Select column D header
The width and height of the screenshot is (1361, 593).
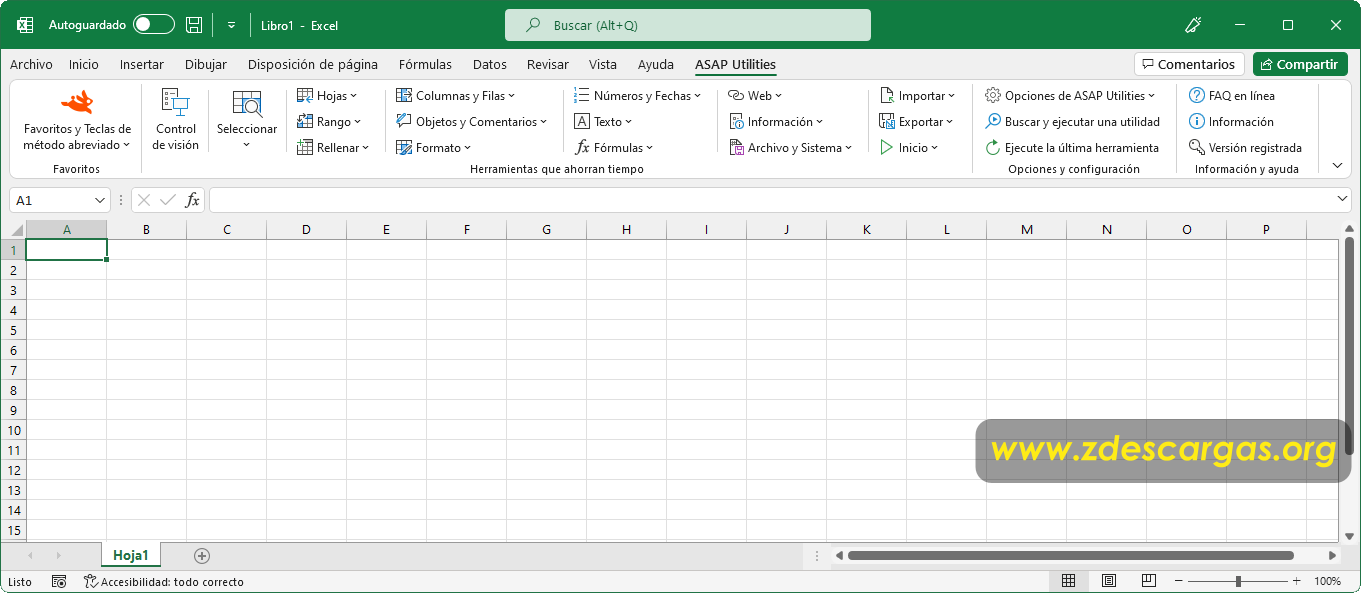click(306, 229)
